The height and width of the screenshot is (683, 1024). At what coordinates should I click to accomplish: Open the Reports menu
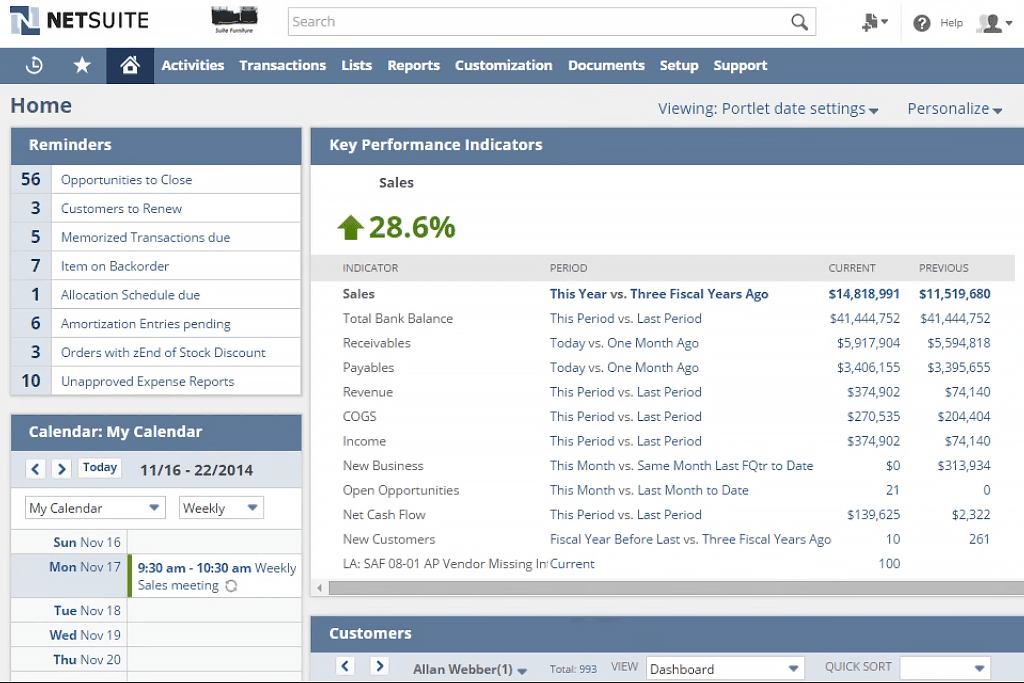(413, 65)
